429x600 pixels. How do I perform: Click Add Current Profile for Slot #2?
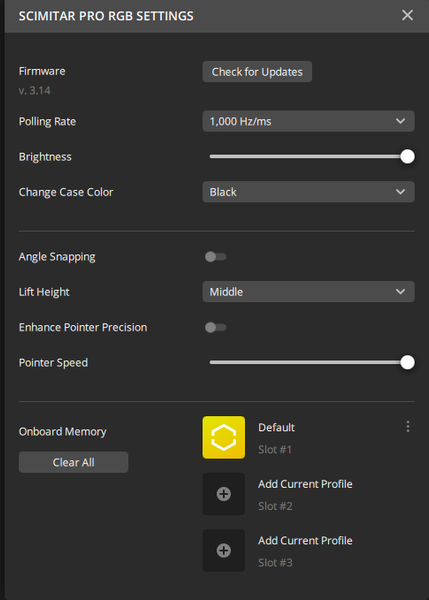click(x=305, y=484)
